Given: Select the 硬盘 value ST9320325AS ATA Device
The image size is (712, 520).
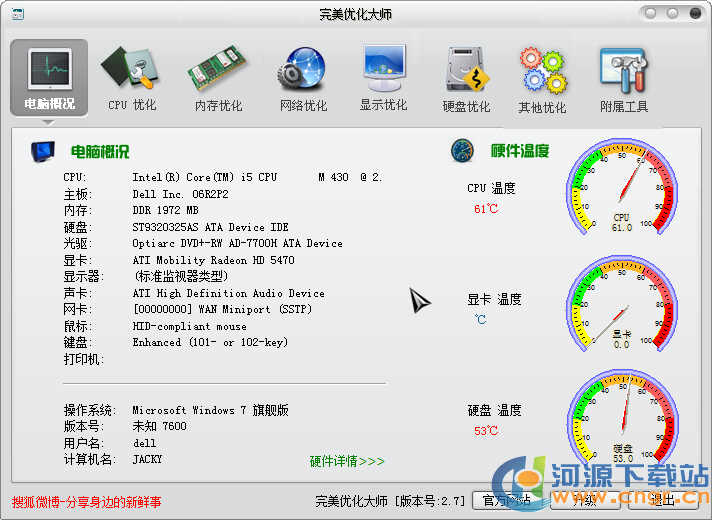Looking at the screenshot, I should (x=210, y=227).
